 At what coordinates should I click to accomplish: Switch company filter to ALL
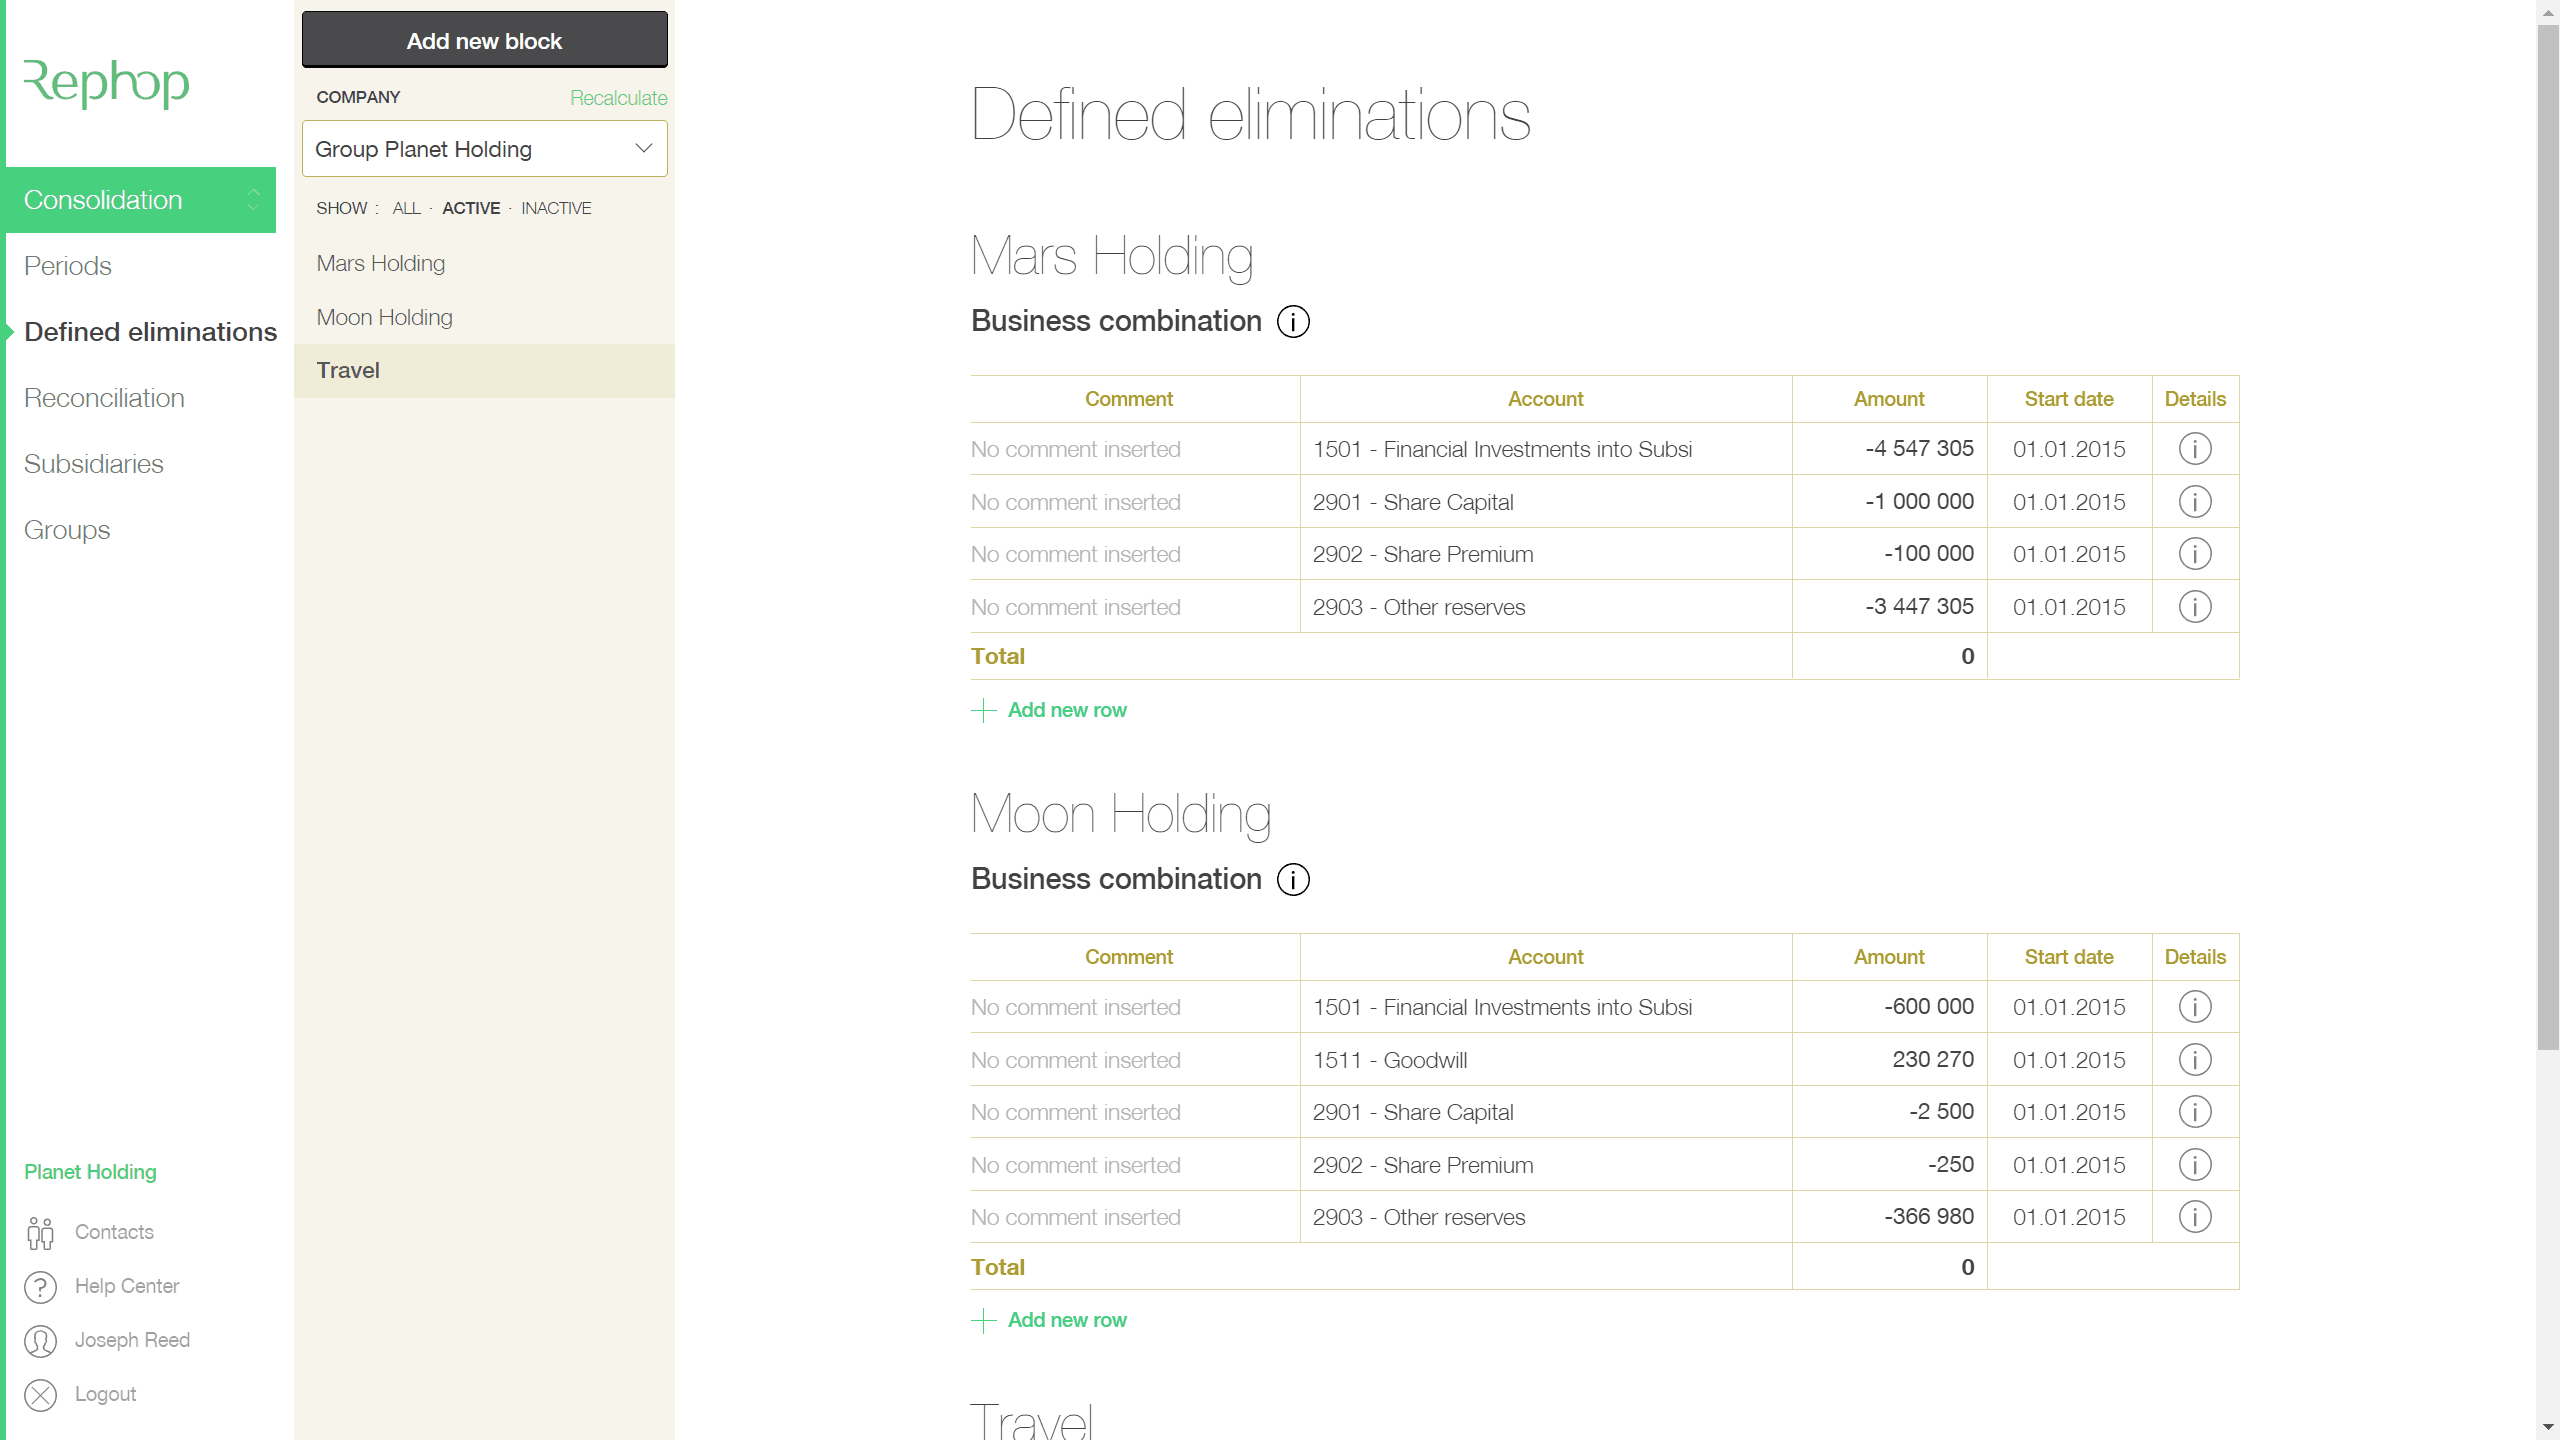point(406,208)
